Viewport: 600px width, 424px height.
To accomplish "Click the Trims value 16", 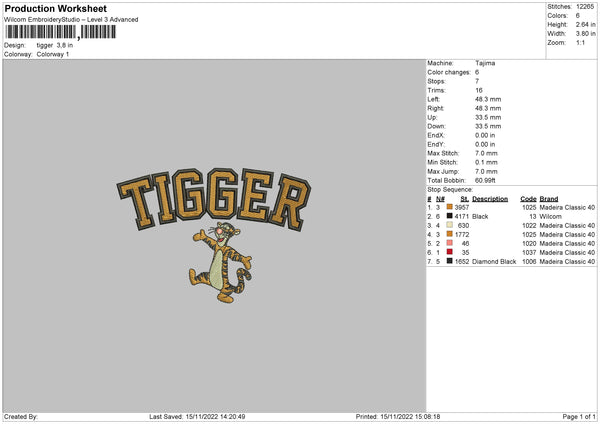I will [479, 90].
